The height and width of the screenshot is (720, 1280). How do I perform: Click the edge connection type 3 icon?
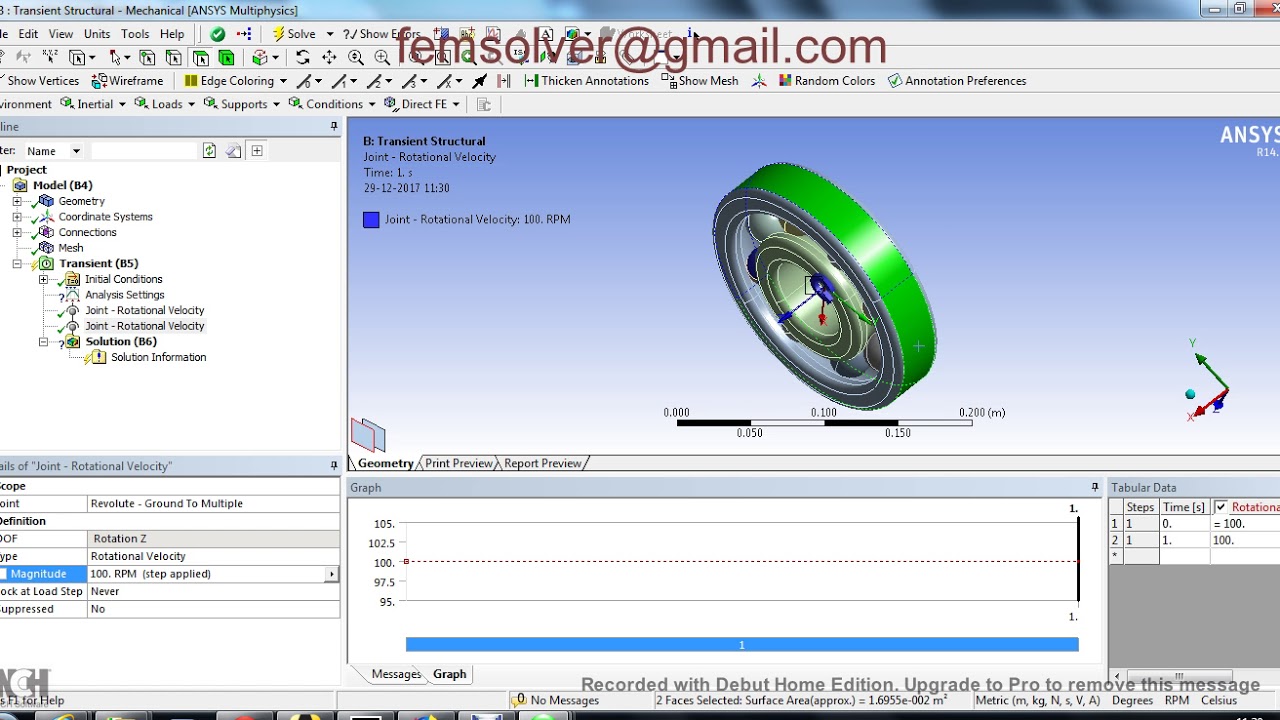tap(410, 81)
